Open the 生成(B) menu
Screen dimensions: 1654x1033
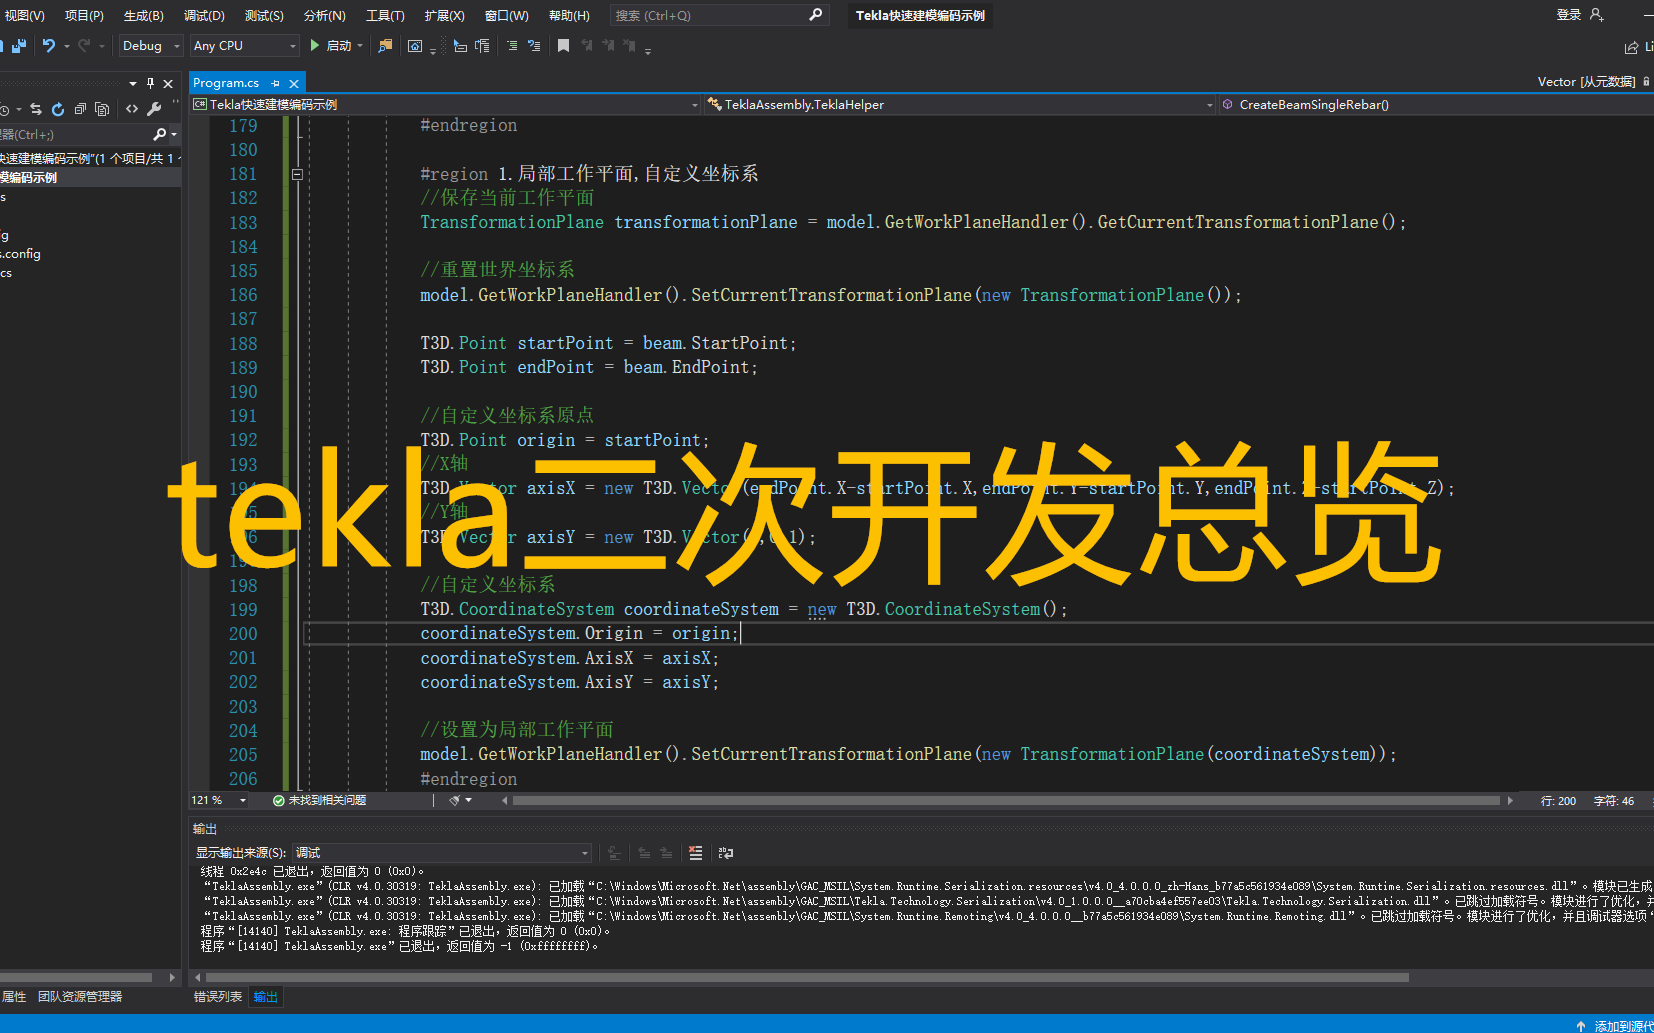coord(143,15)
